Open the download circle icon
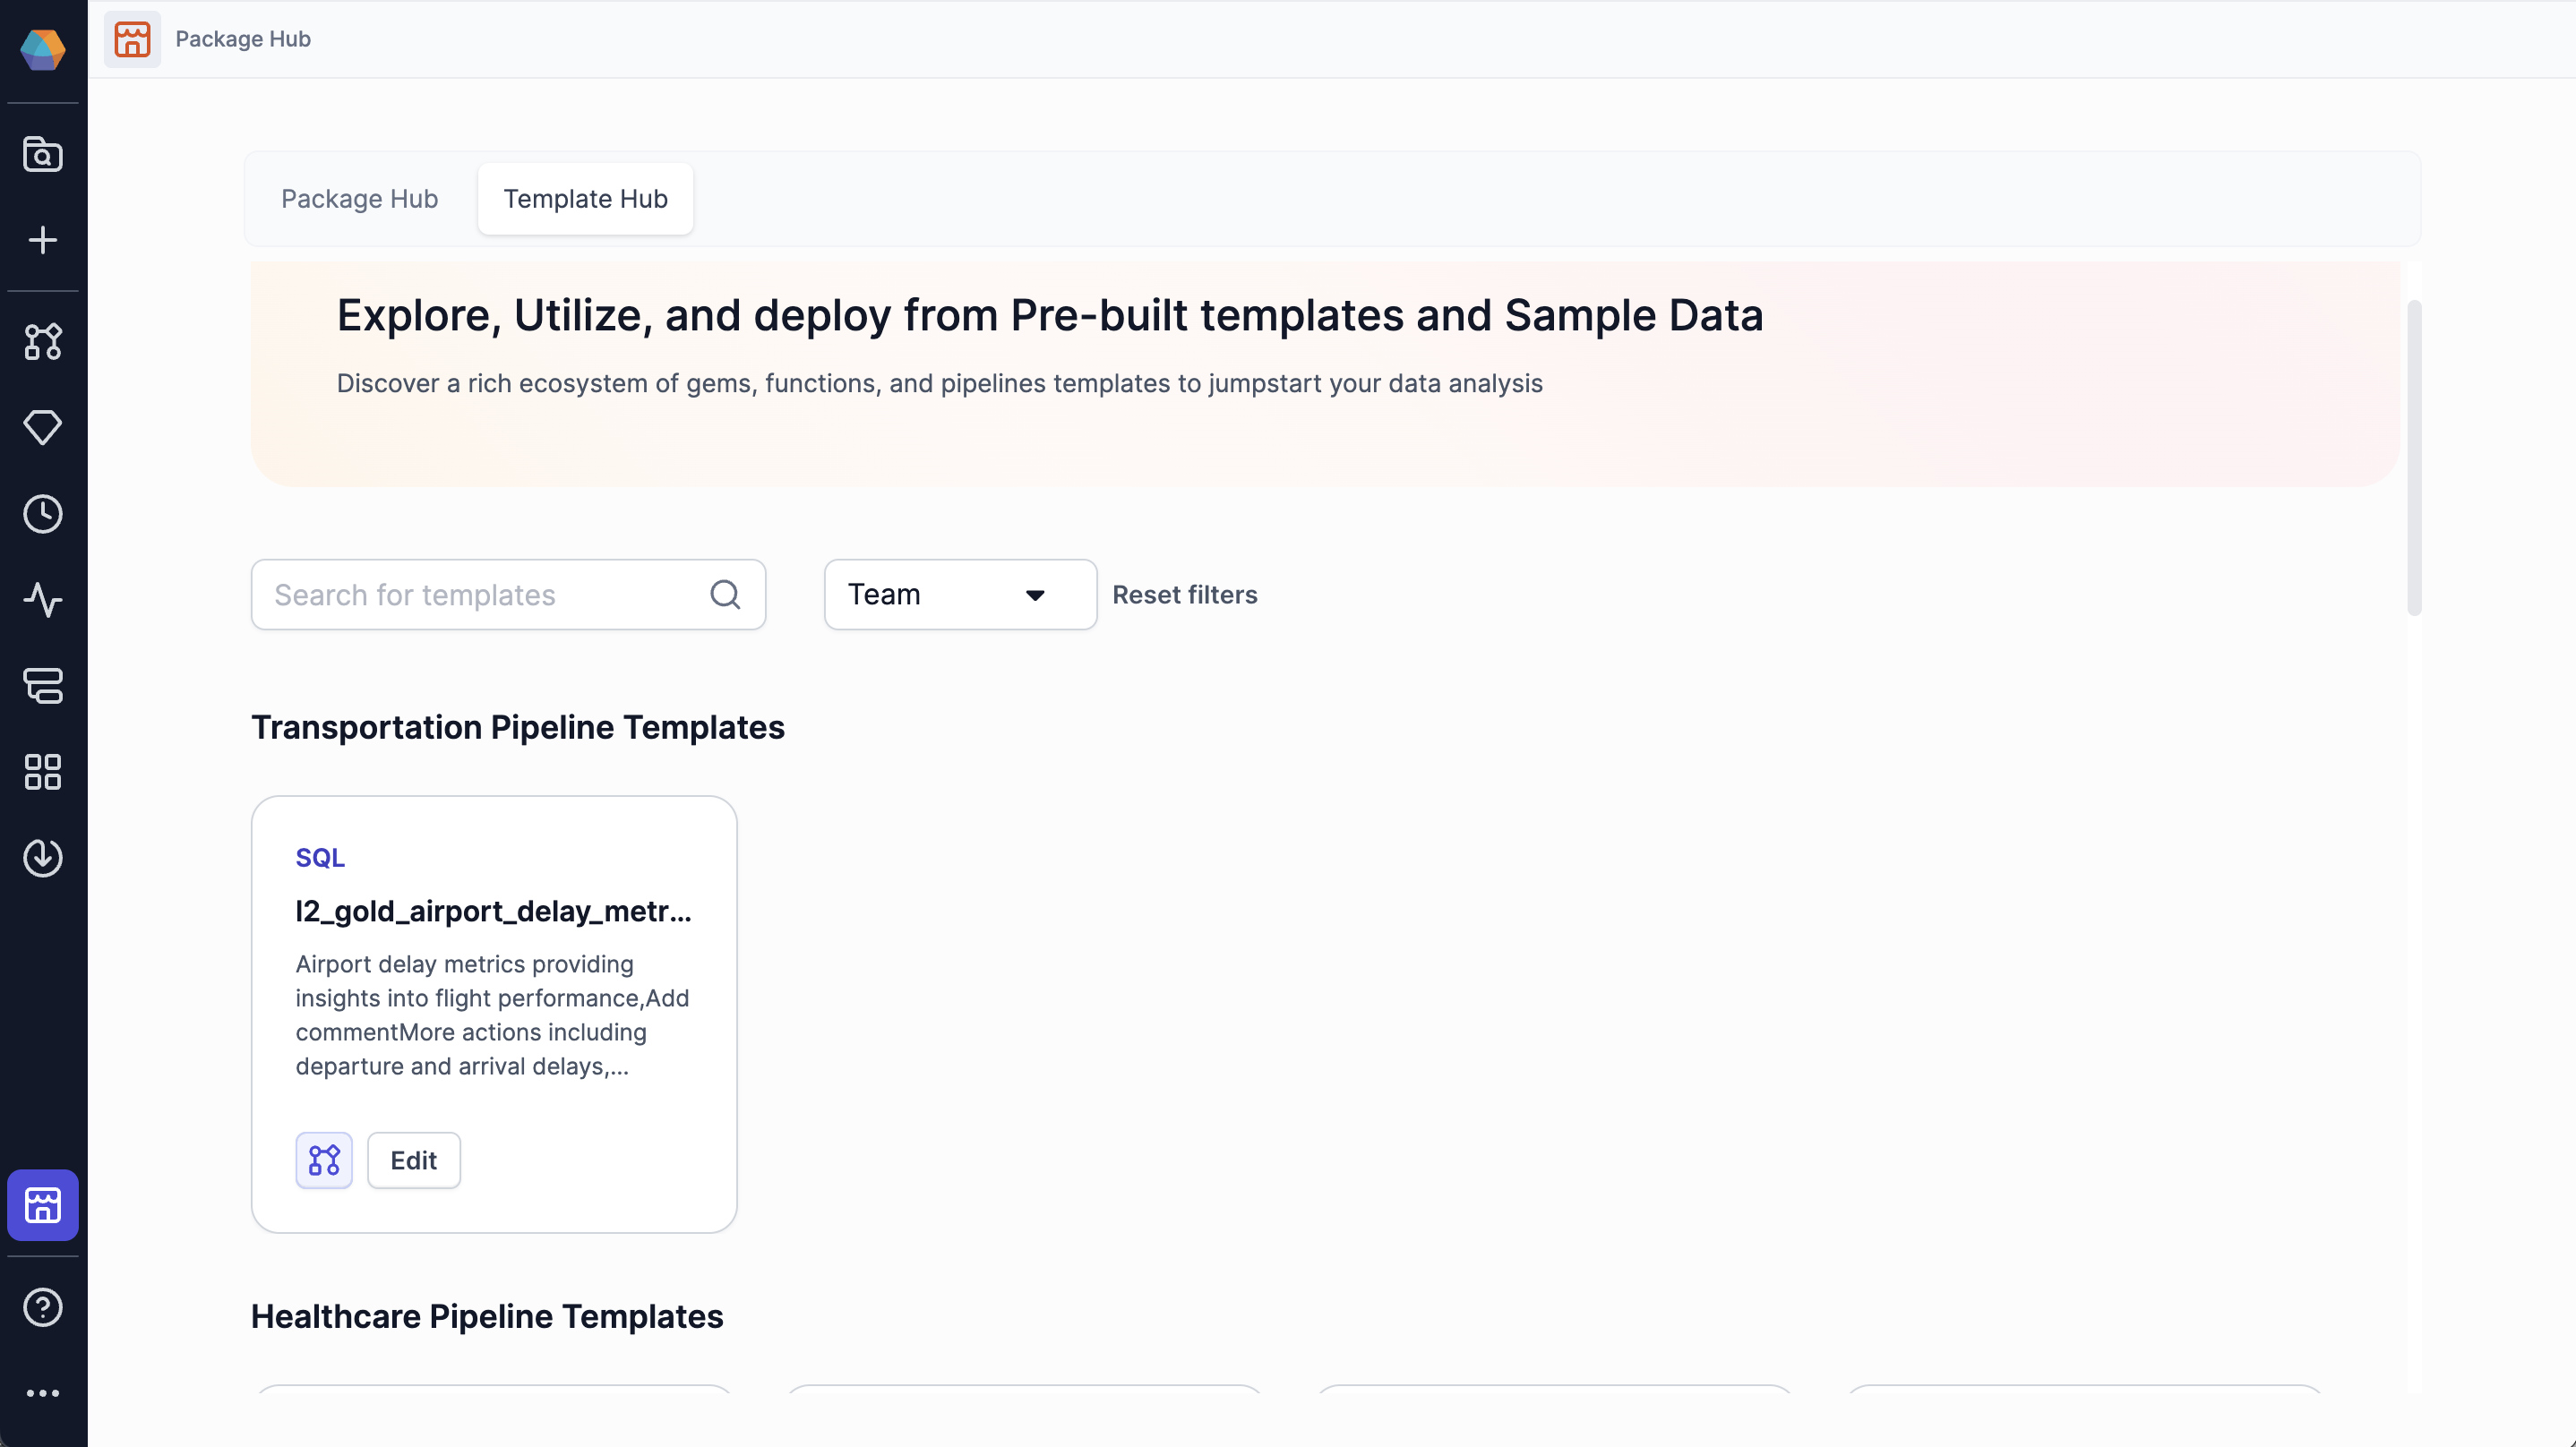 point(43,858)
